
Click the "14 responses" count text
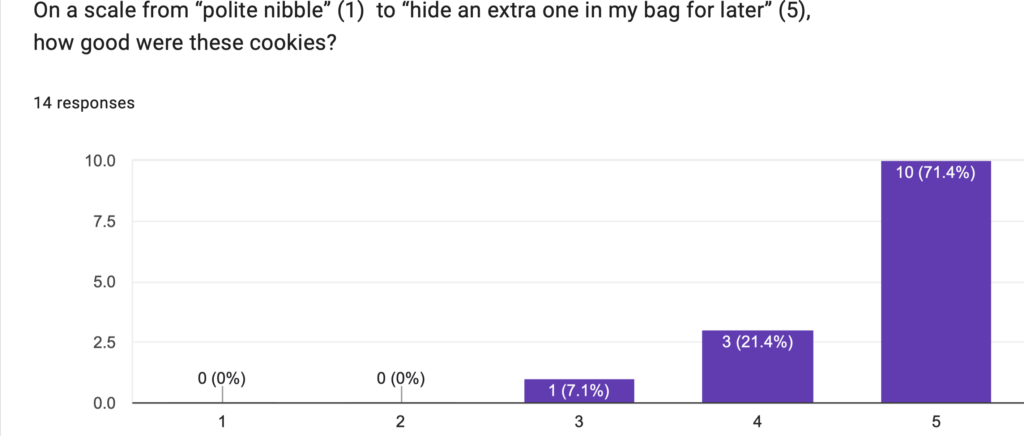[x=84, y=103]
